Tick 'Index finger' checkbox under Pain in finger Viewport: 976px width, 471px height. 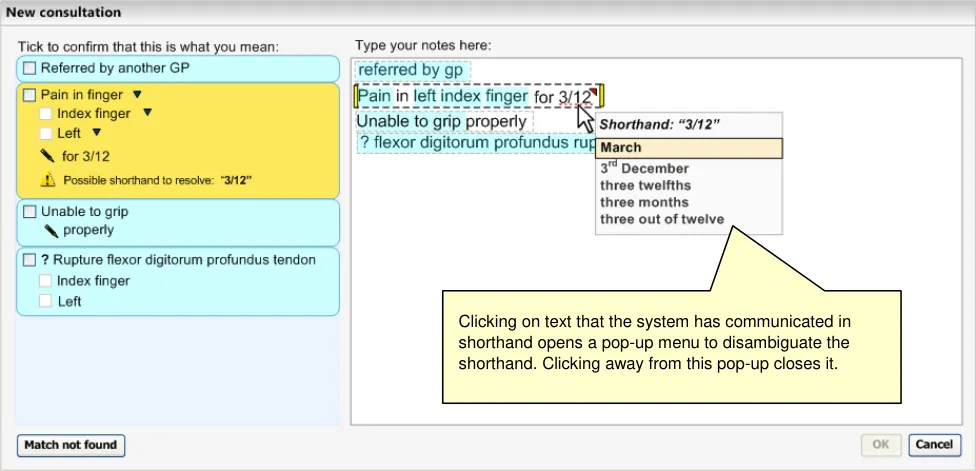(45, 114)
